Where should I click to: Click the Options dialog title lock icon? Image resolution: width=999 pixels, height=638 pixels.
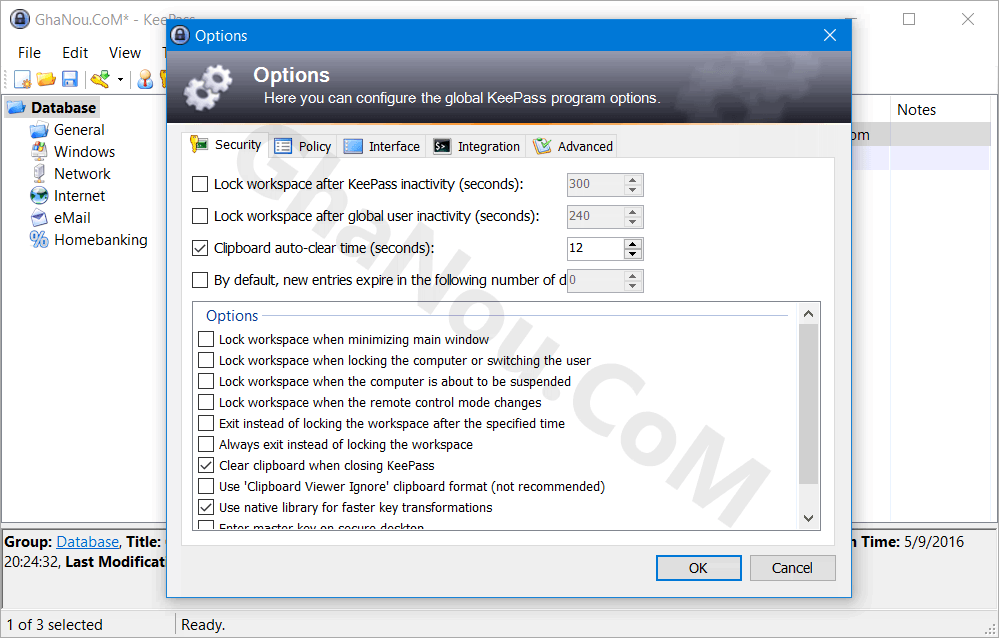tap(180, 35)
